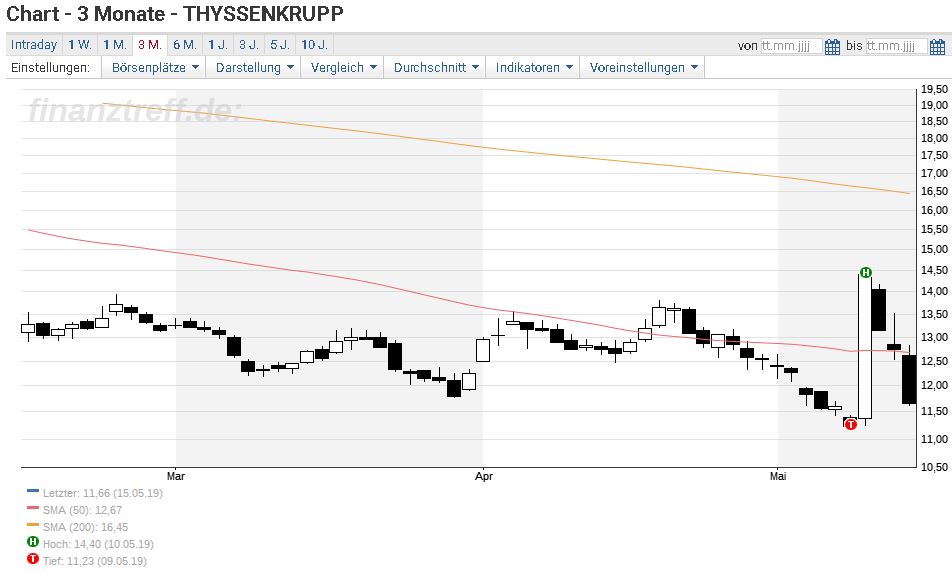The image size is (952, 573).
Task: Click 'Letzter: 11,66 (15.05.19)' legend text
Action: click(x=103, y=493)
